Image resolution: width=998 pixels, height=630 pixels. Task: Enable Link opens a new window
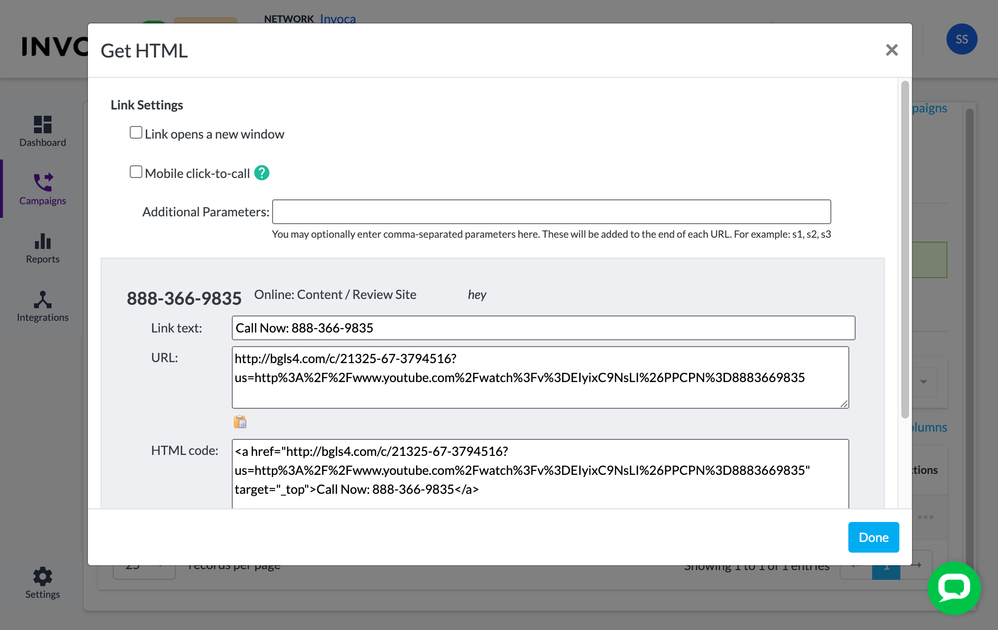pyautogui.click(x=136, y=133)
